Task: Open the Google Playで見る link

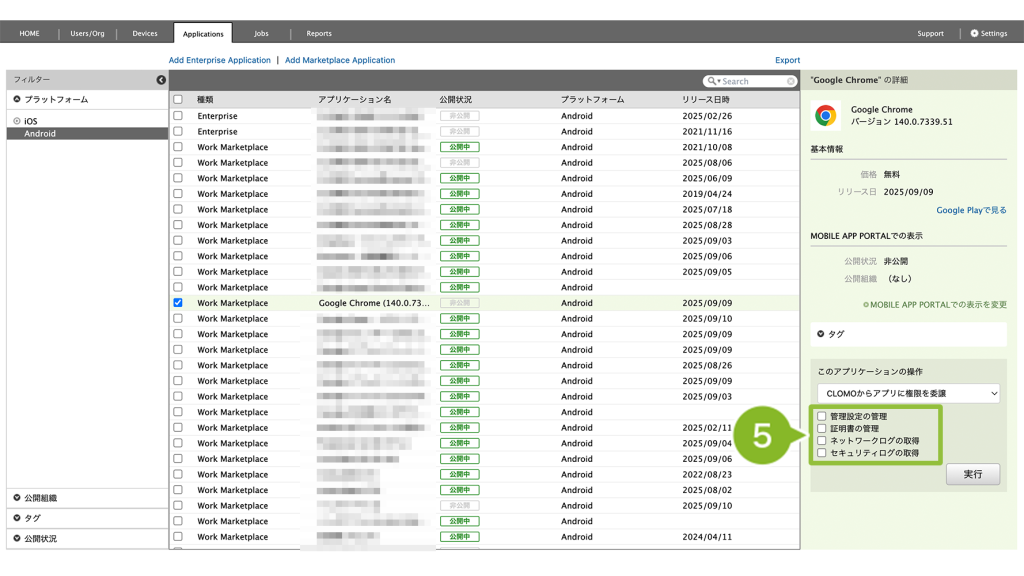Action: point(971,211)
